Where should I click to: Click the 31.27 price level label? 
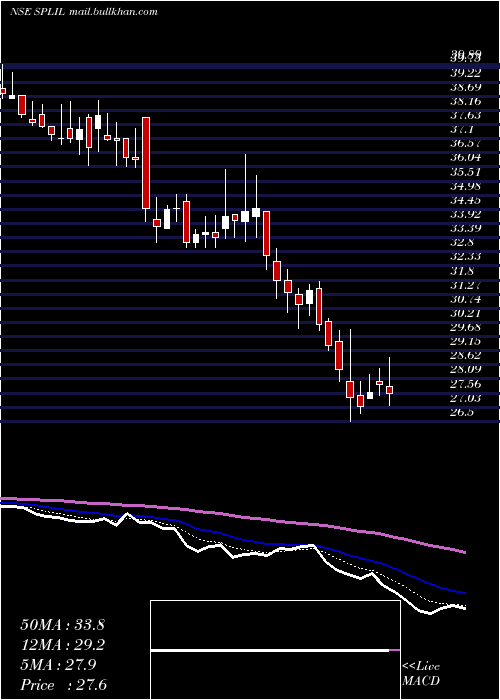pyautogui.click(x=466, y=285)
